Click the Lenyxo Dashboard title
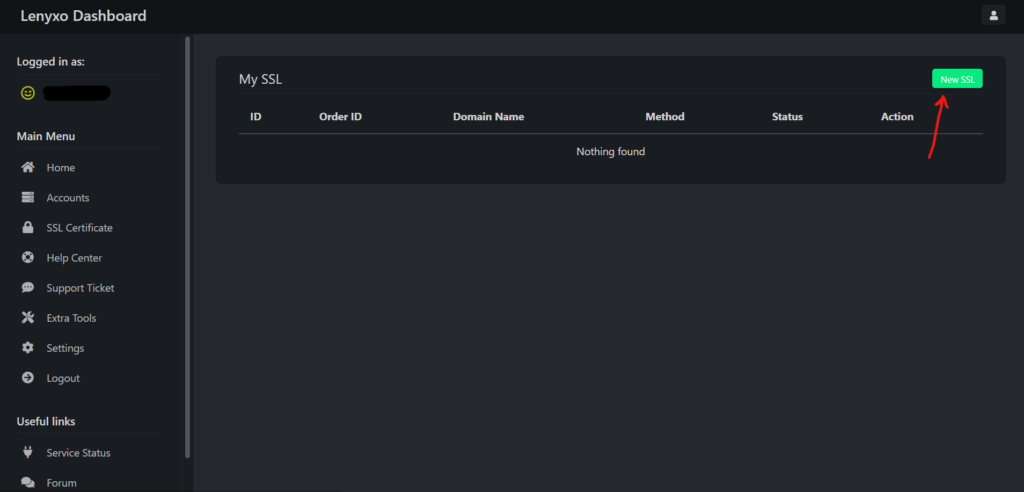The height and width of the screenshot is (492, 1024). [84, 16]
